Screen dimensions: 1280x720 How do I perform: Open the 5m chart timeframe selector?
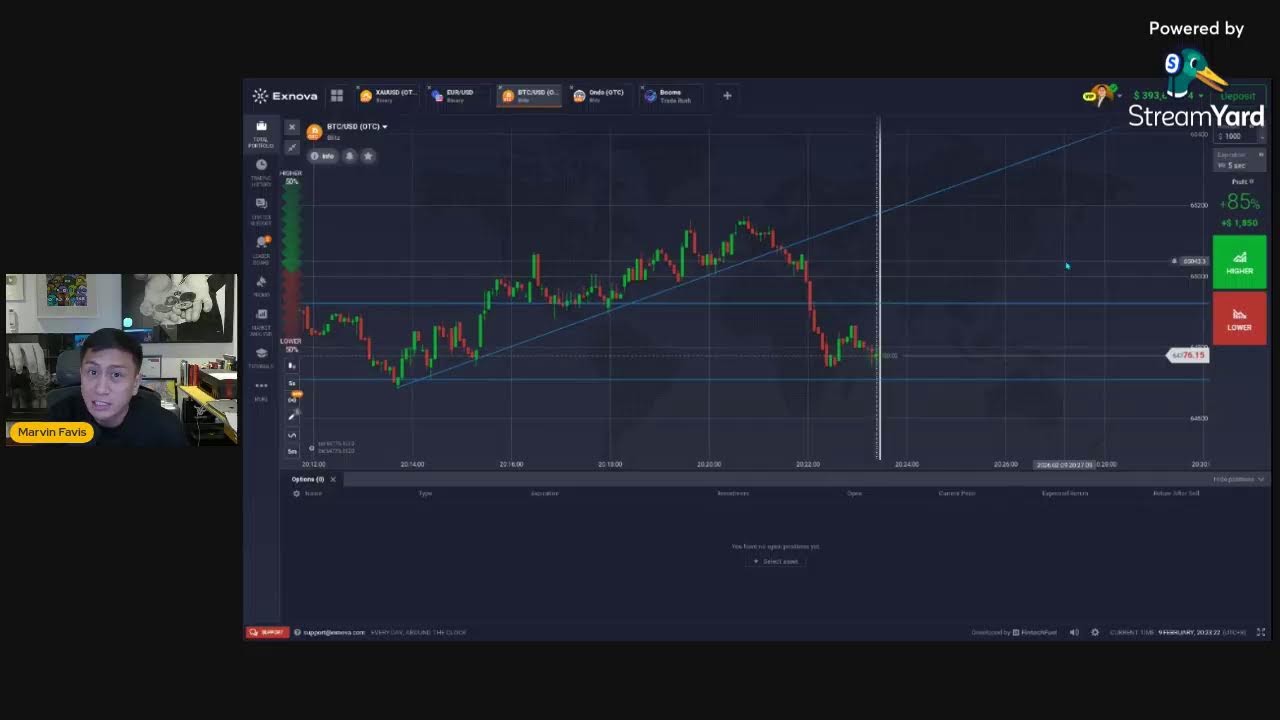(x=292, y=451)
